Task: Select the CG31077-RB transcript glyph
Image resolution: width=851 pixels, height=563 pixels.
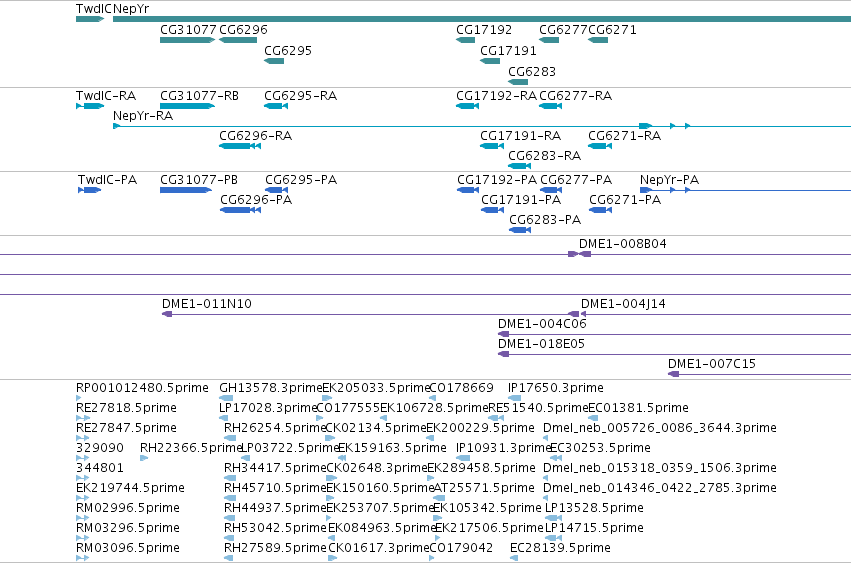Action: [x=187, y=106]
